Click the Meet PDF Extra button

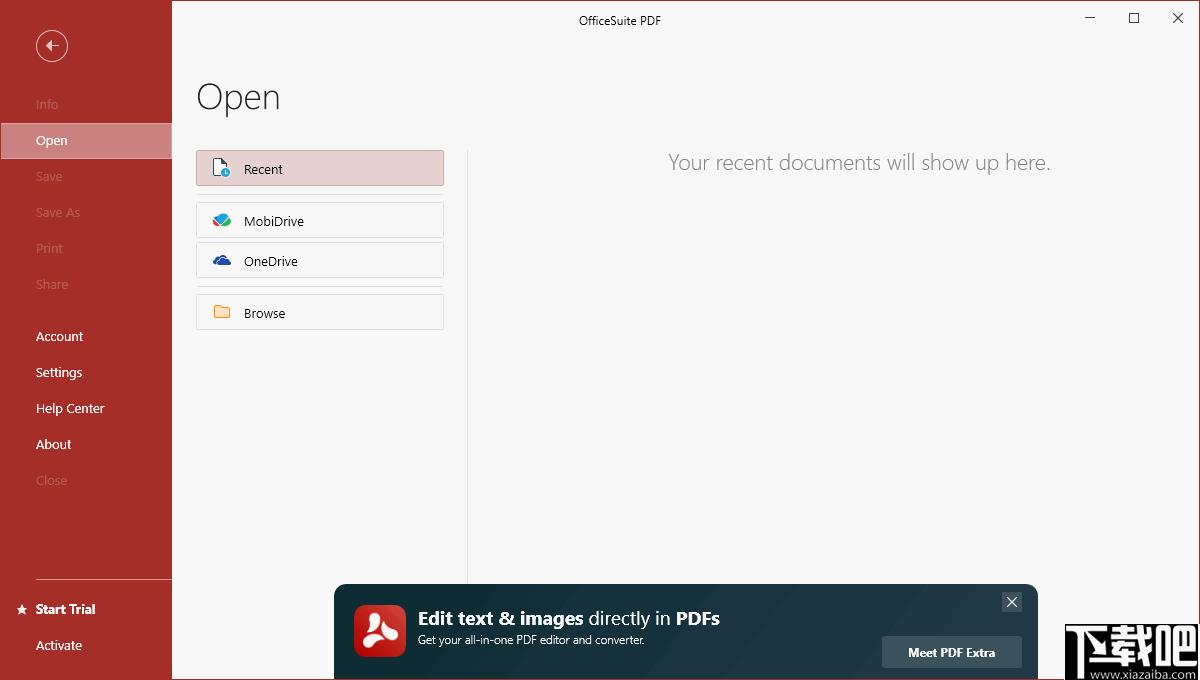click(952, 652)
